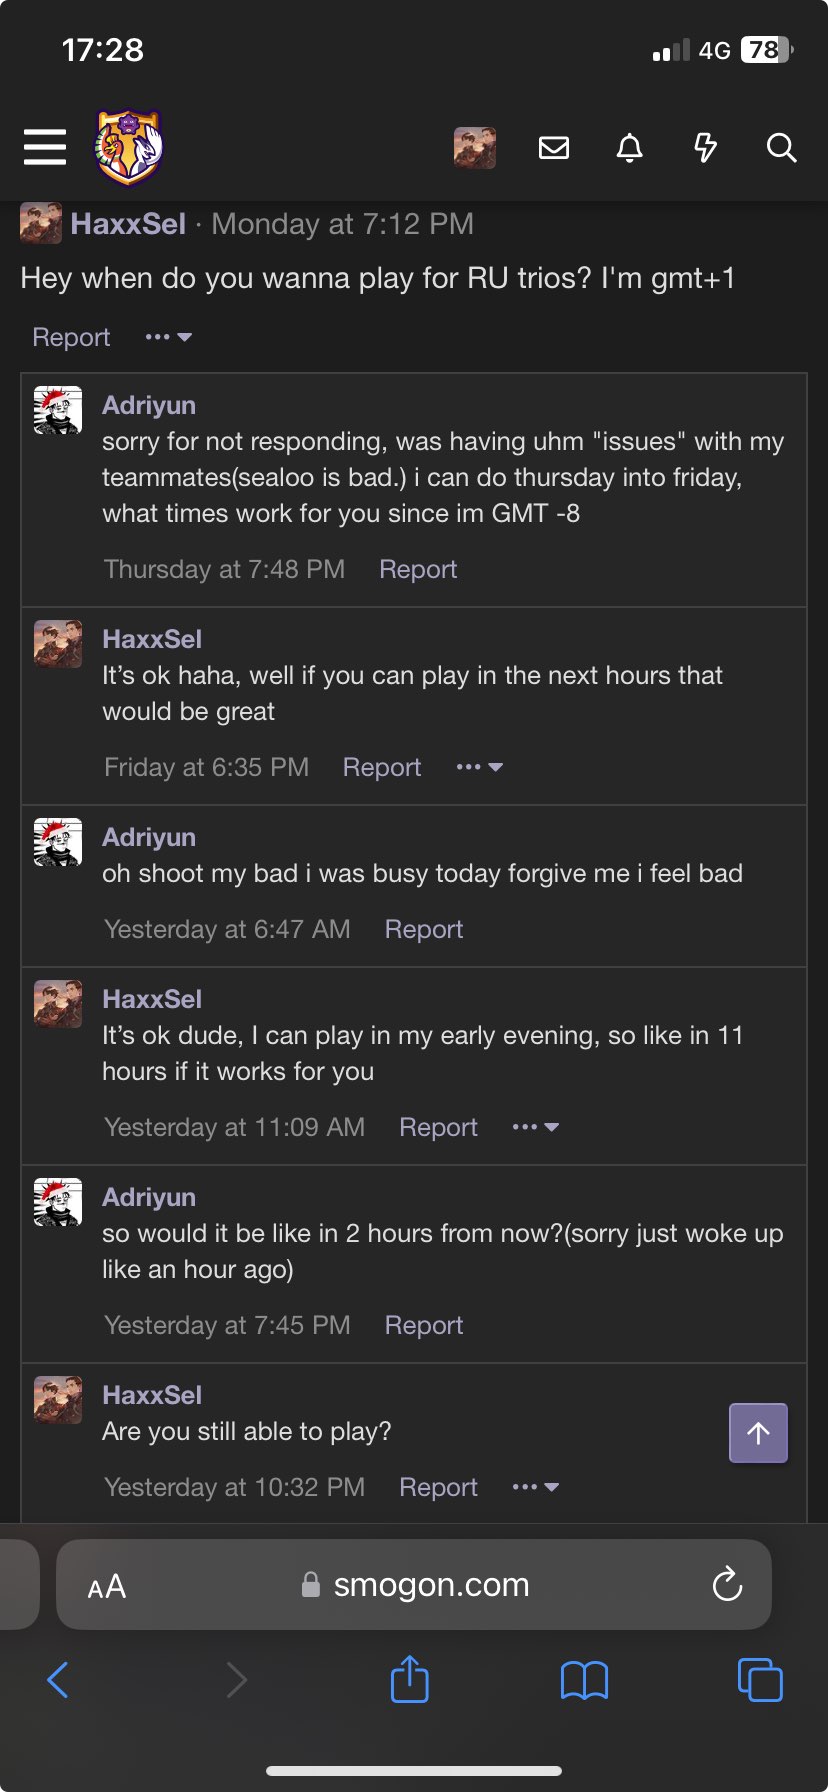The image size is (828, 1792).
Task: Tap the smogon.com address bar
Action: [x=430, y=1585]
